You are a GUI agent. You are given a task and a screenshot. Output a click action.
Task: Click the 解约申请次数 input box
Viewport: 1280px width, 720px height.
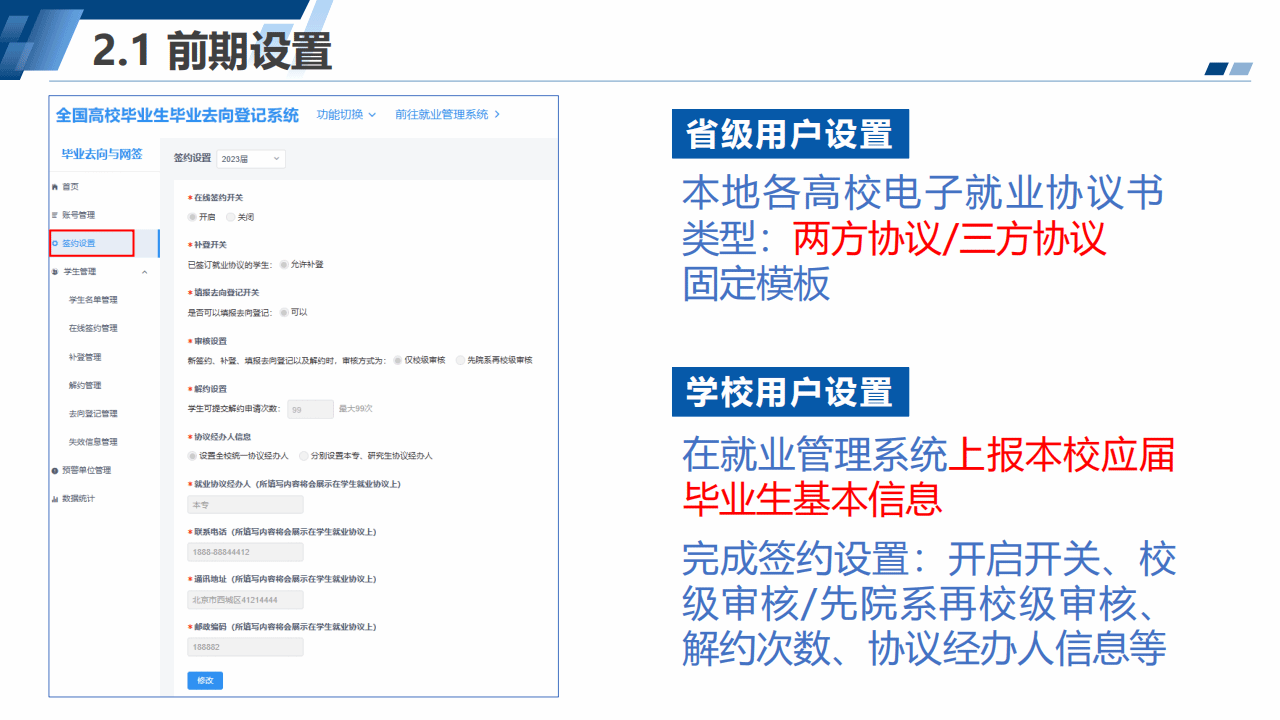(310, 409)
